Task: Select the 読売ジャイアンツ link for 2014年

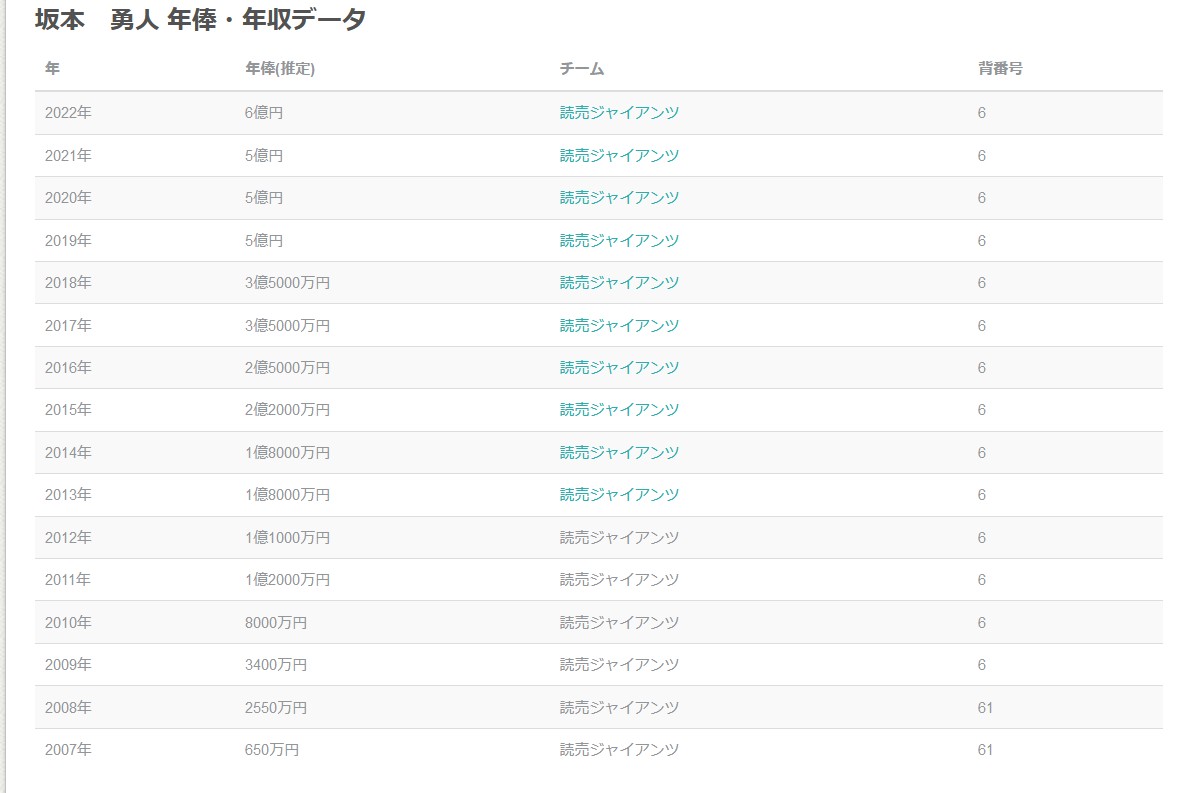Action: click(x=619, y=453)
